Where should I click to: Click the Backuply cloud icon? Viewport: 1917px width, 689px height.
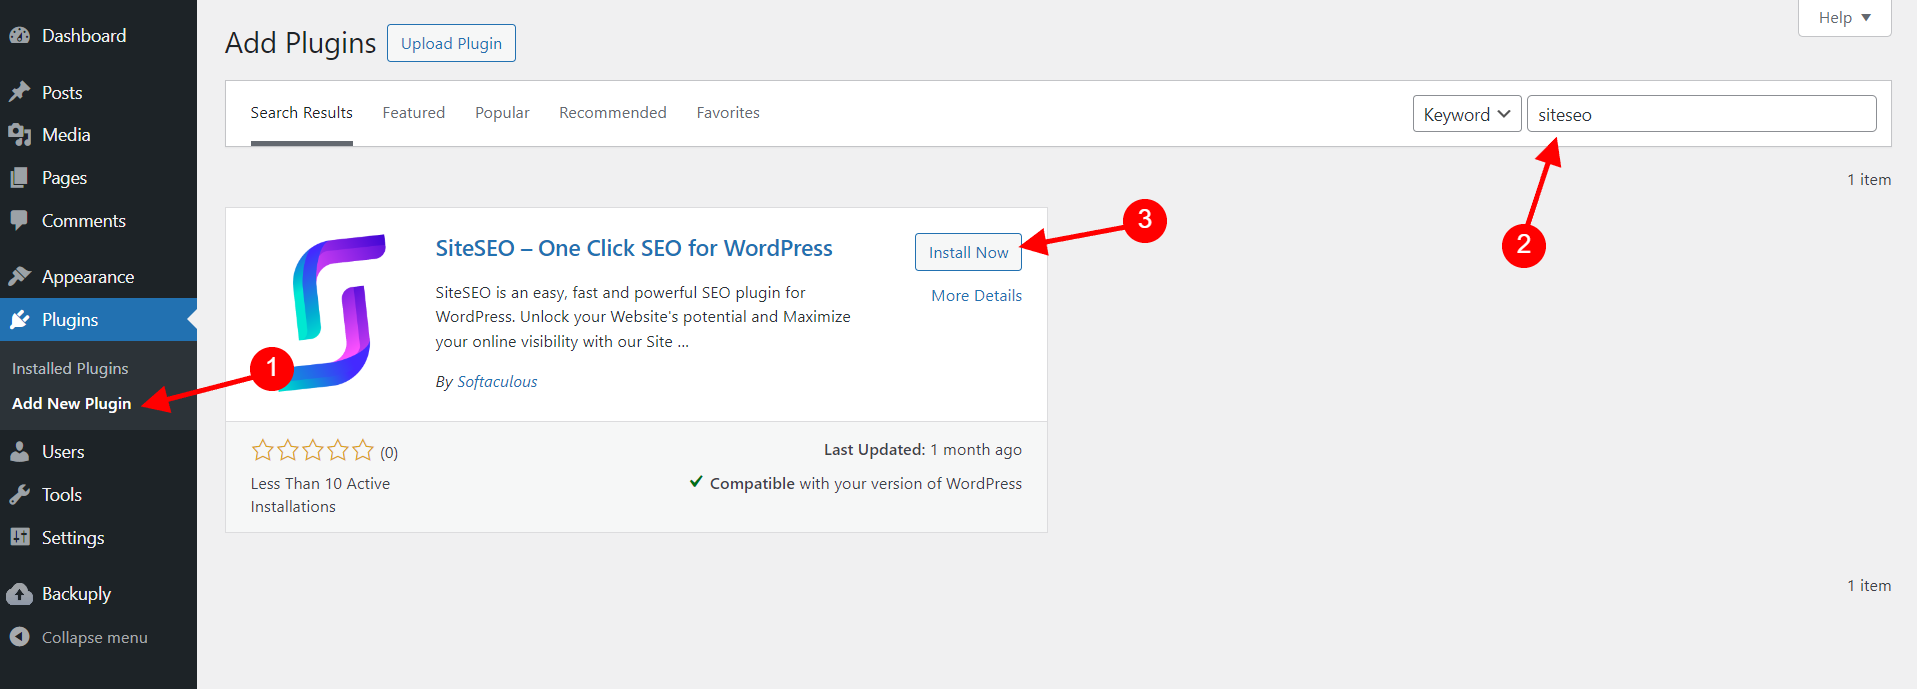(x=20, y=594)
